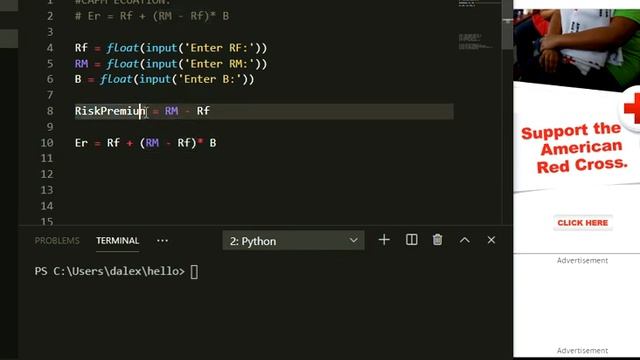Click the Advertisement label below the Red Cross ad

click(x=582, y=260)
